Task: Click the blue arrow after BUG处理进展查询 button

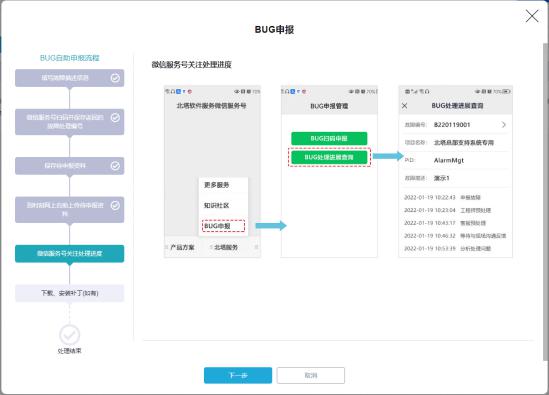Action: (x=388, y=156)
